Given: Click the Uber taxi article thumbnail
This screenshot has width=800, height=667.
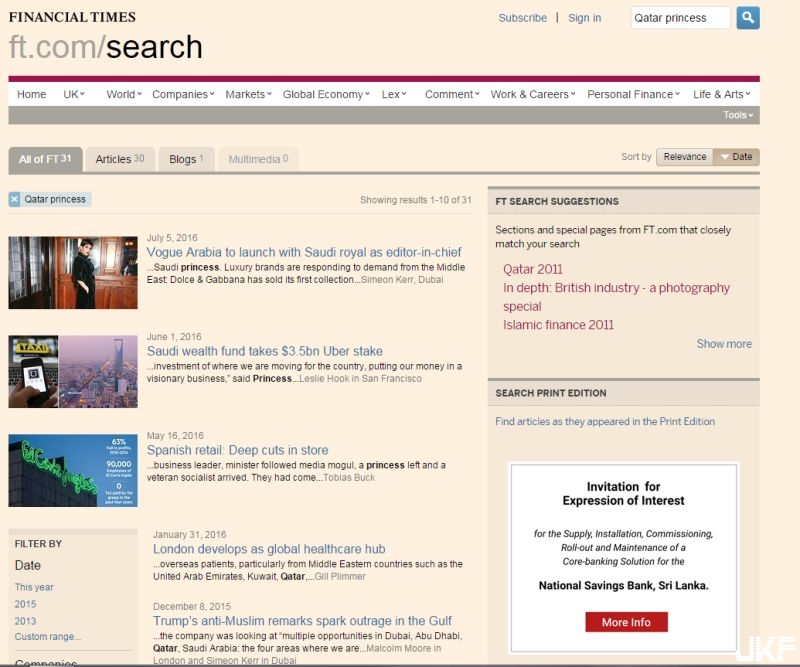Looking at the screenshot, I should (73, 372).
